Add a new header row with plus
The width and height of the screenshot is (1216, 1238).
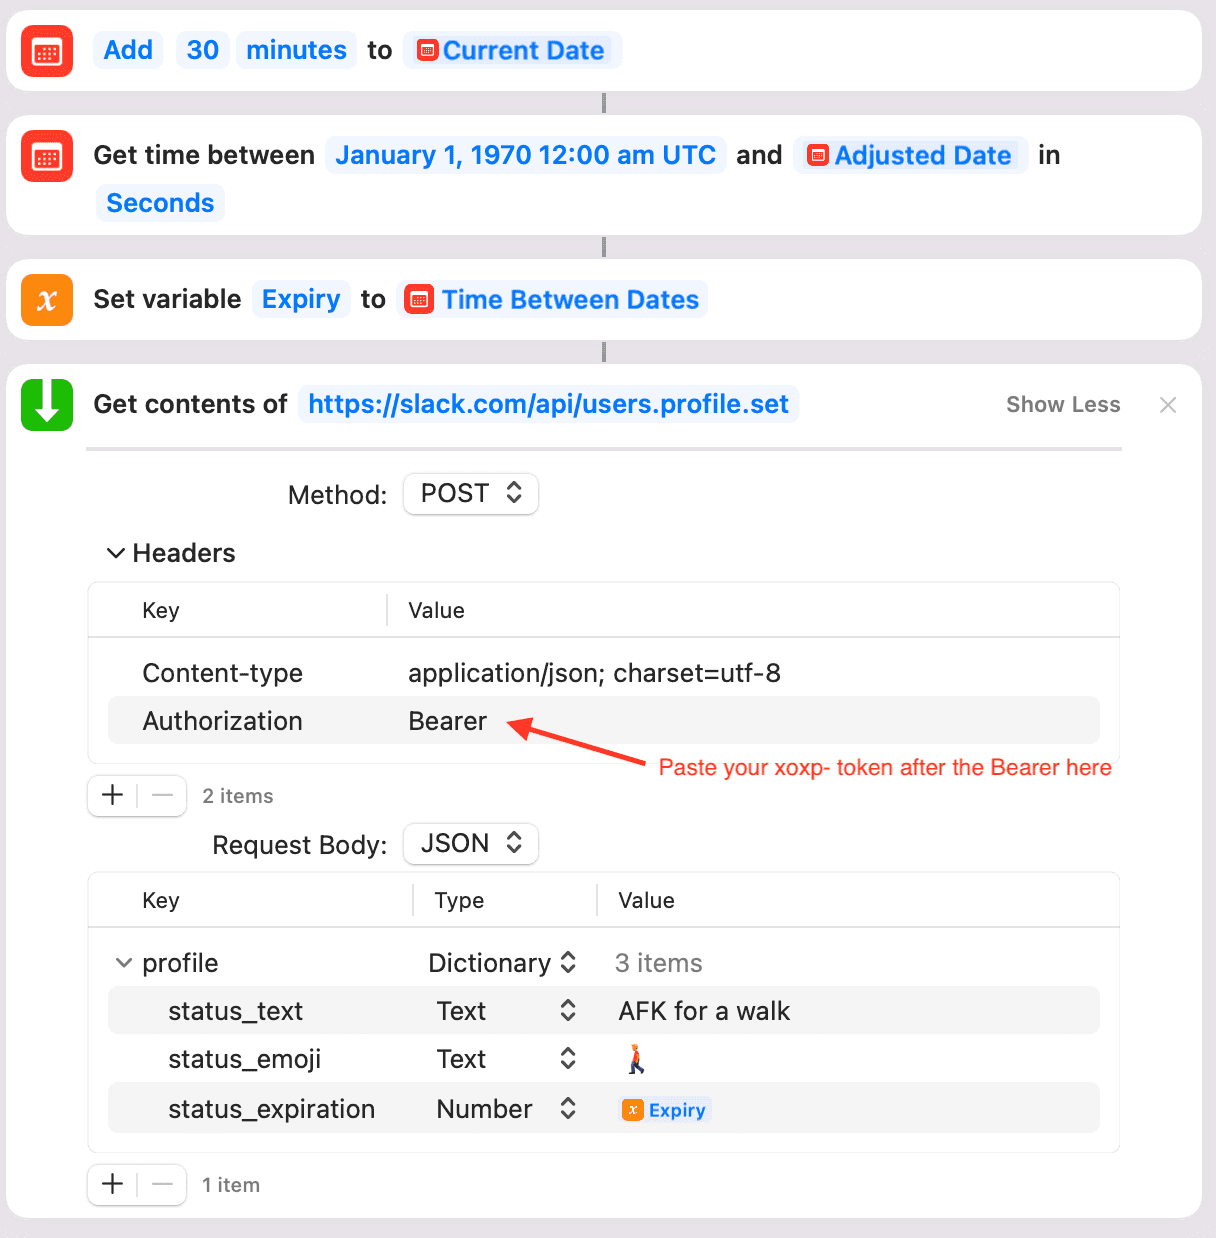coord(113,795)
